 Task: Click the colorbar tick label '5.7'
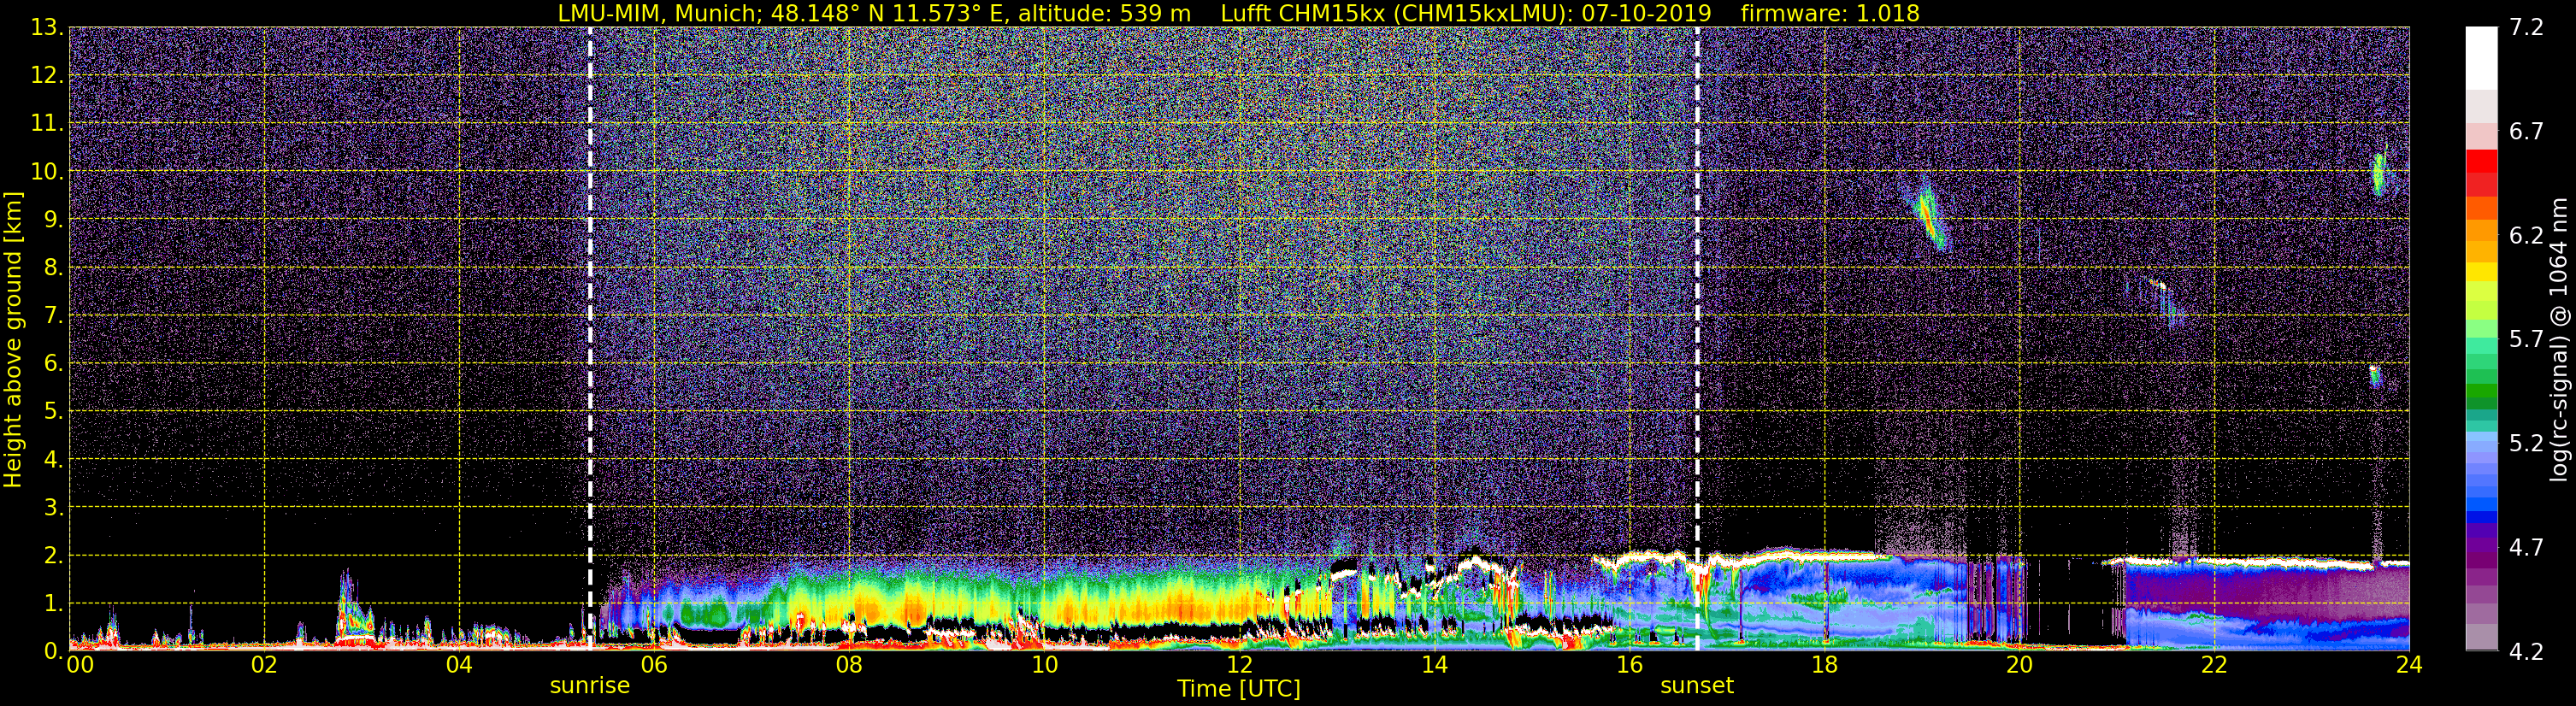pos(2526,340)
